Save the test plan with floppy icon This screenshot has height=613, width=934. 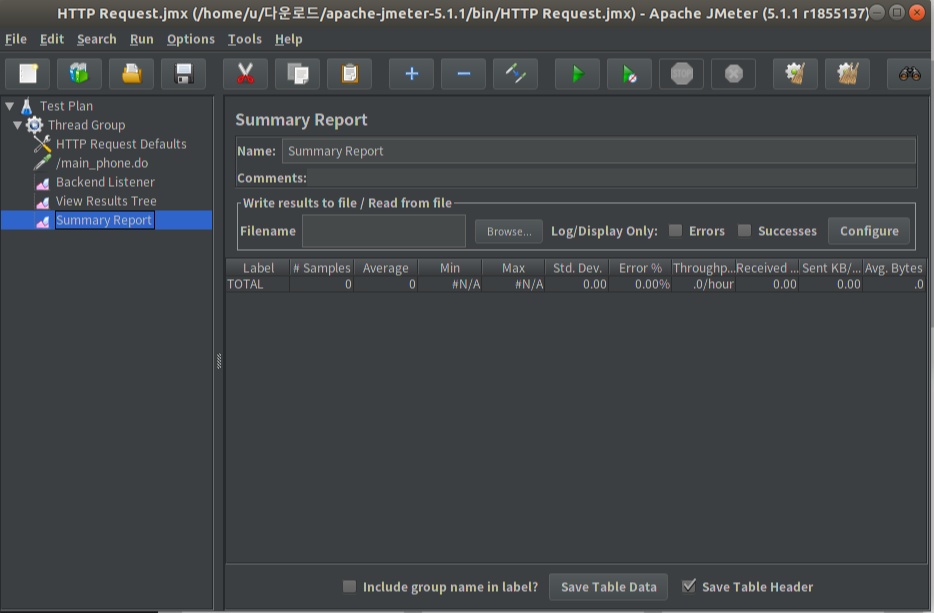pyautogui.click(x=183, y=74)
